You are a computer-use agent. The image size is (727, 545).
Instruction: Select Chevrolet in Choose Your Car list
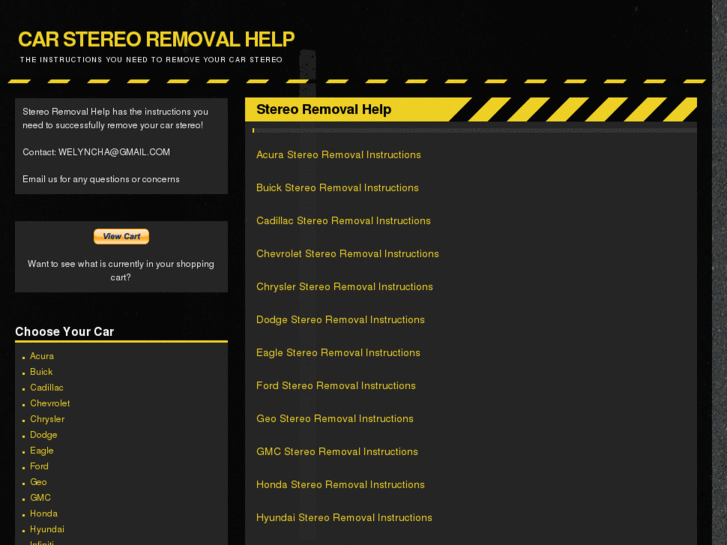click(x=50, y=404)
